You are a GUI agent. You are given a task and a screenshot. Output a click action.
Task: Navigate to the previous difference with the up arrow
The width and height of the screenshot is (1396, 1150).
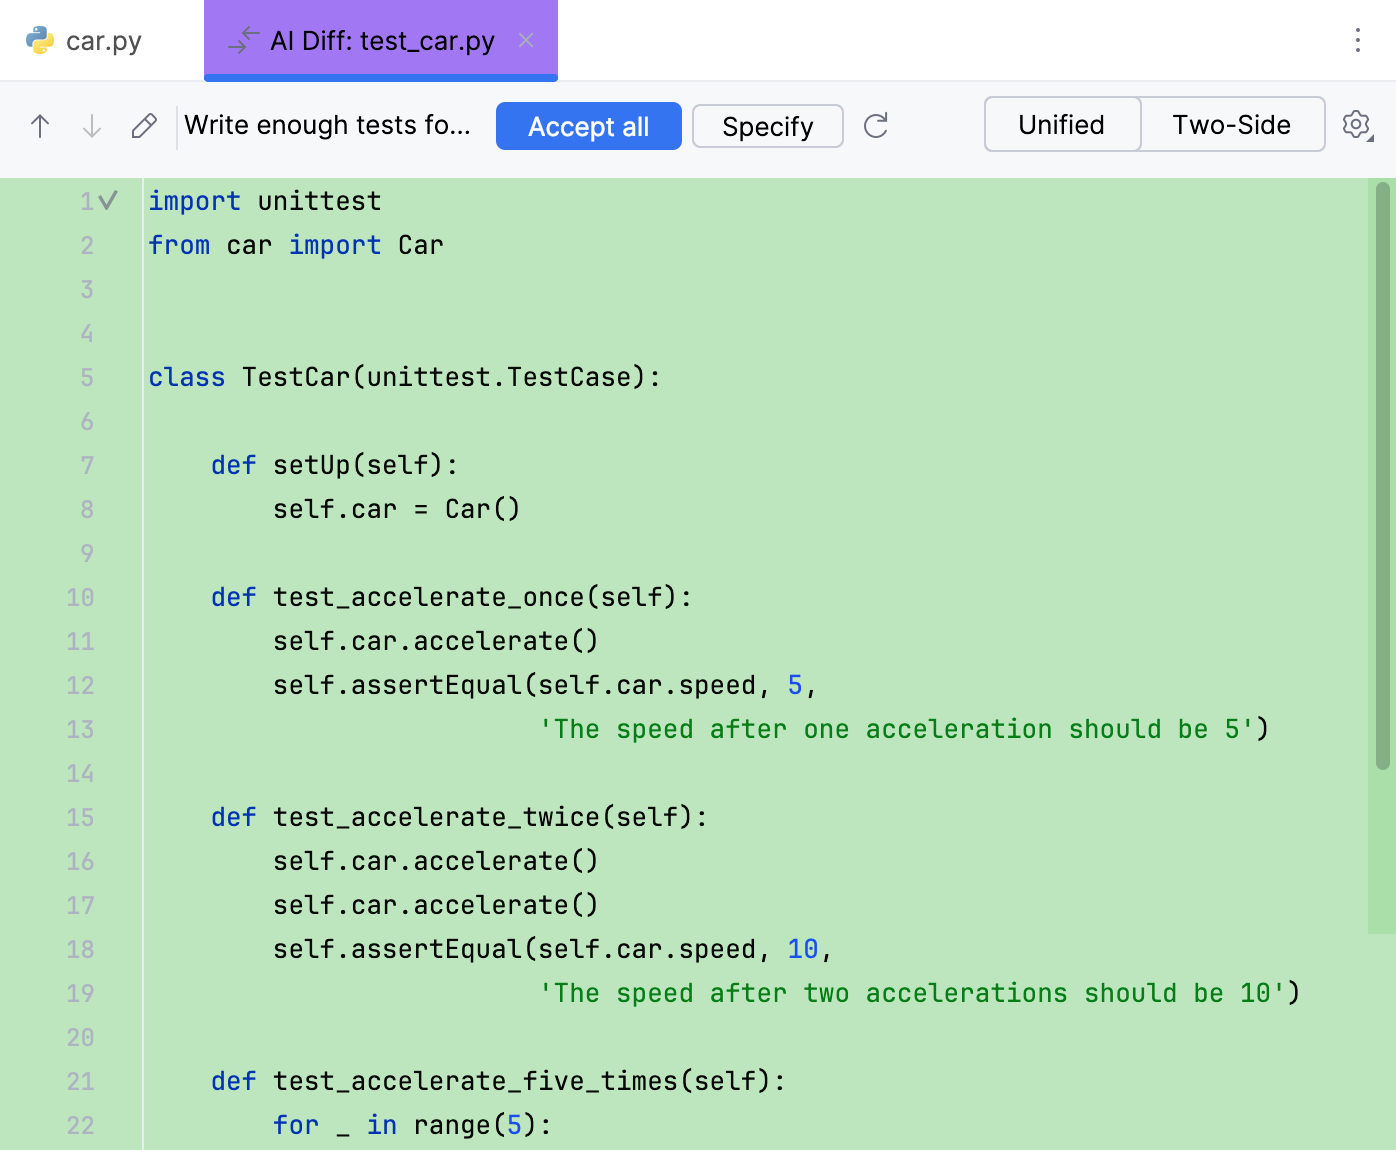coord(40,126)
